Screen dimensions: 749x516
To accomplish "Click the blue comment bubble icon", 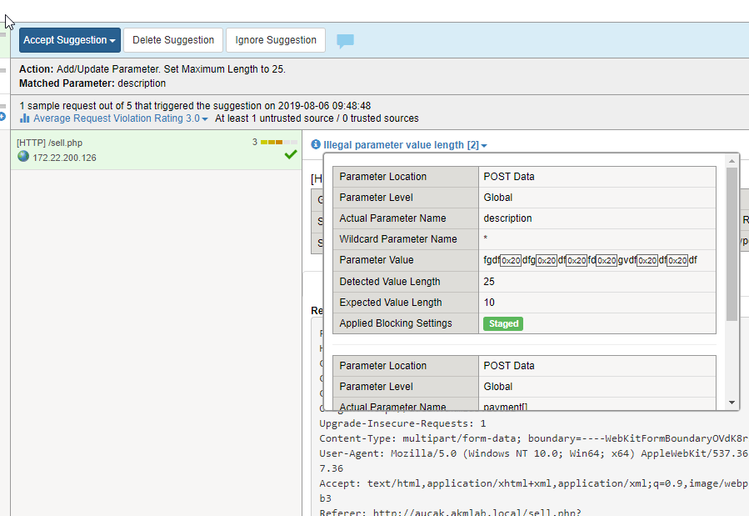I will click(x=345, y=41).
